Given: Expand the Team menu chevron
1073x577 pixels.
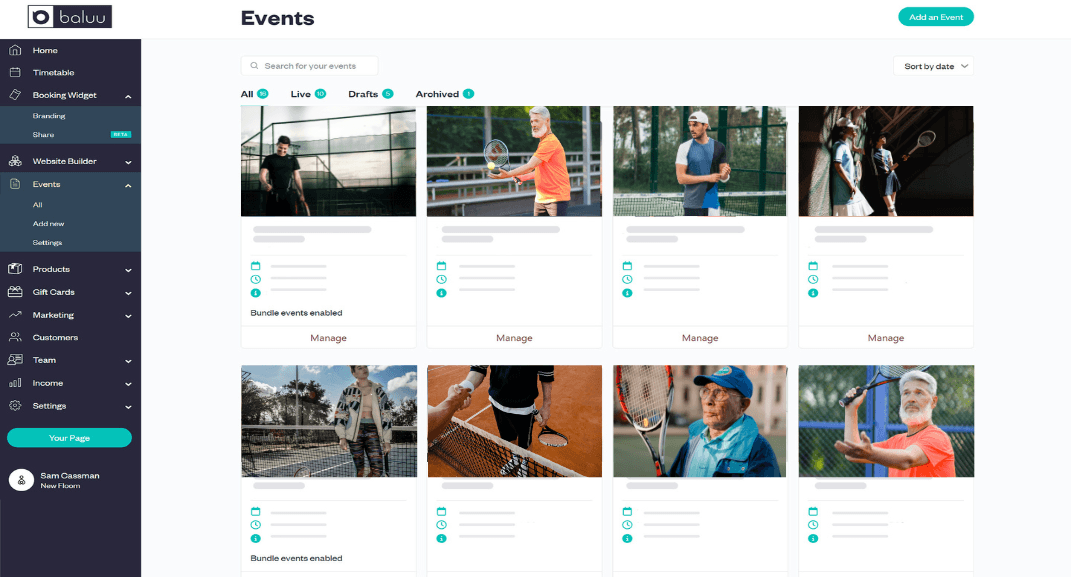Looking at the screenshot, I should (x=128, y=361).
